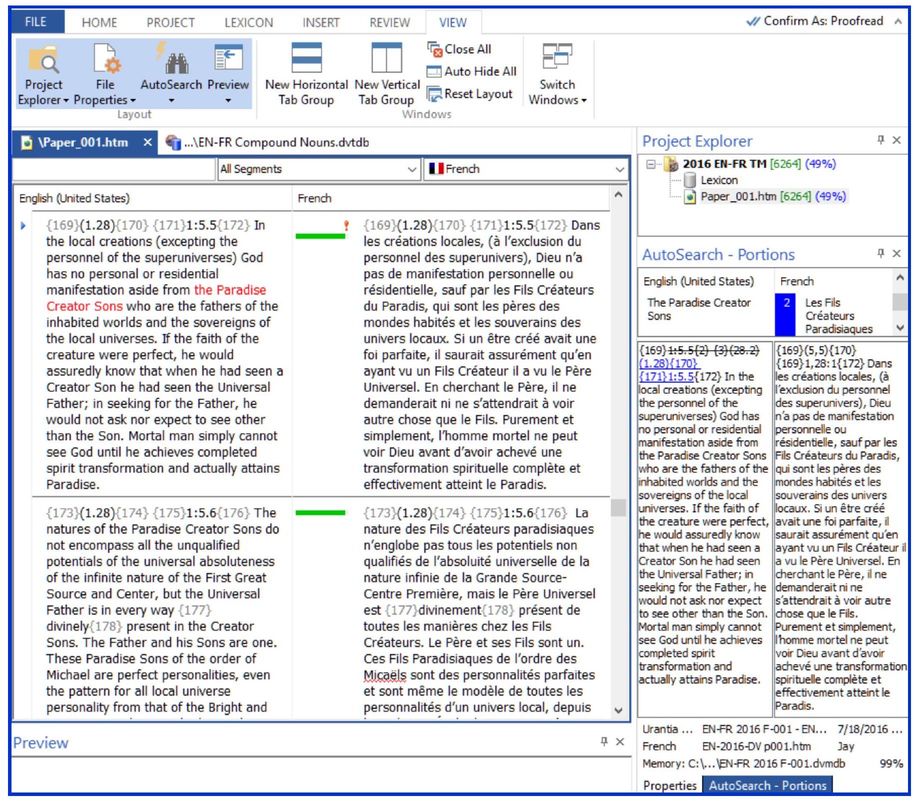Switch to the LEXICON ribbon tab

tap(248, 22)
